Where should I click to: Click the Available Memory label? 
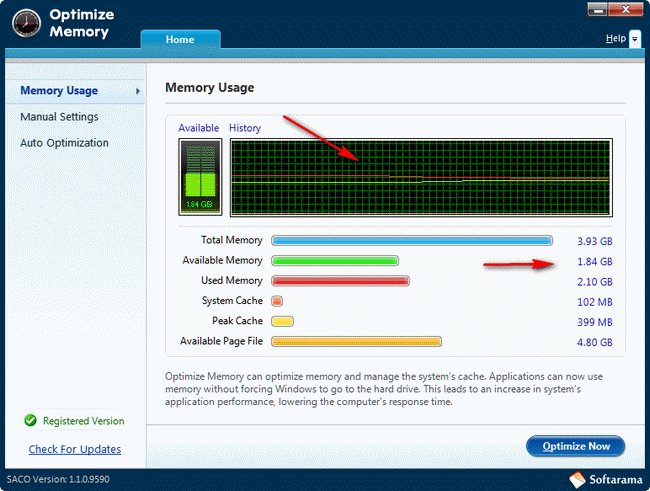(223, 260)
